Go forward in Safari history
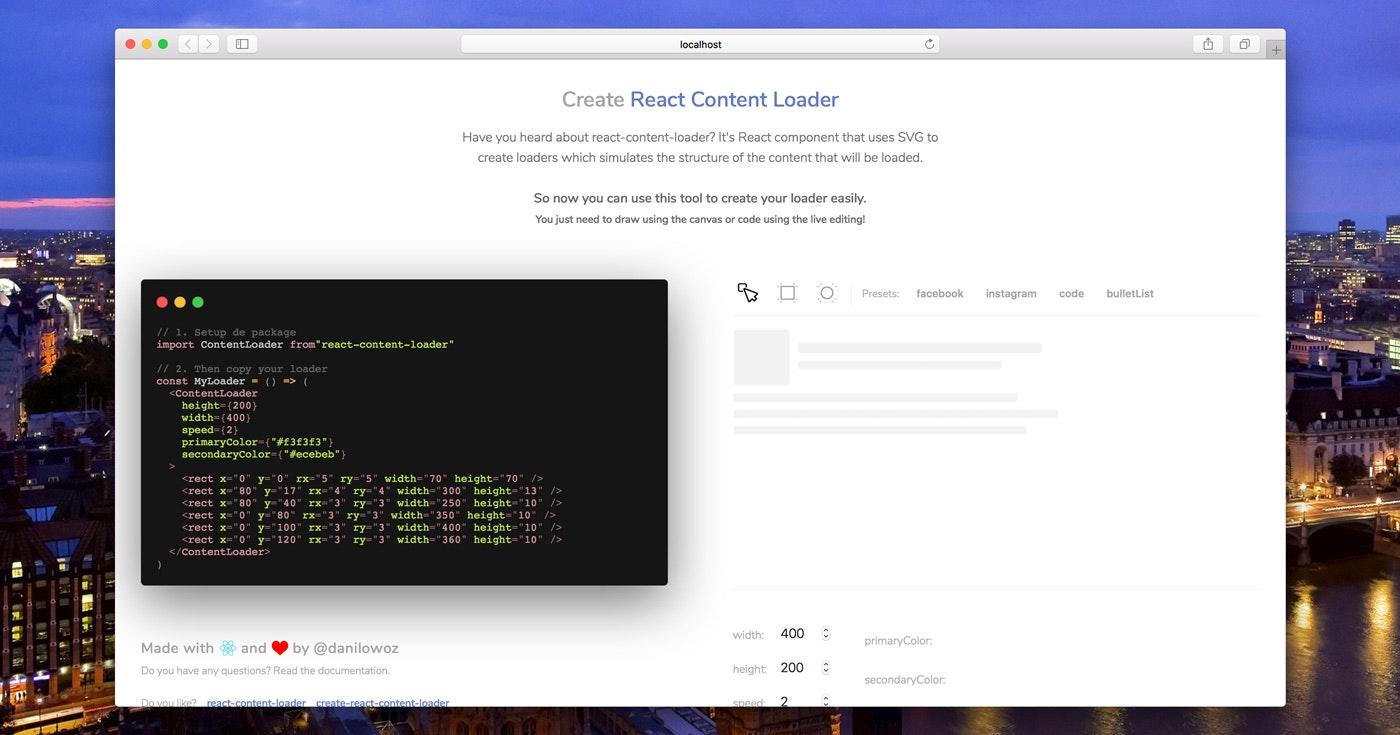 (x=209, y=44)
